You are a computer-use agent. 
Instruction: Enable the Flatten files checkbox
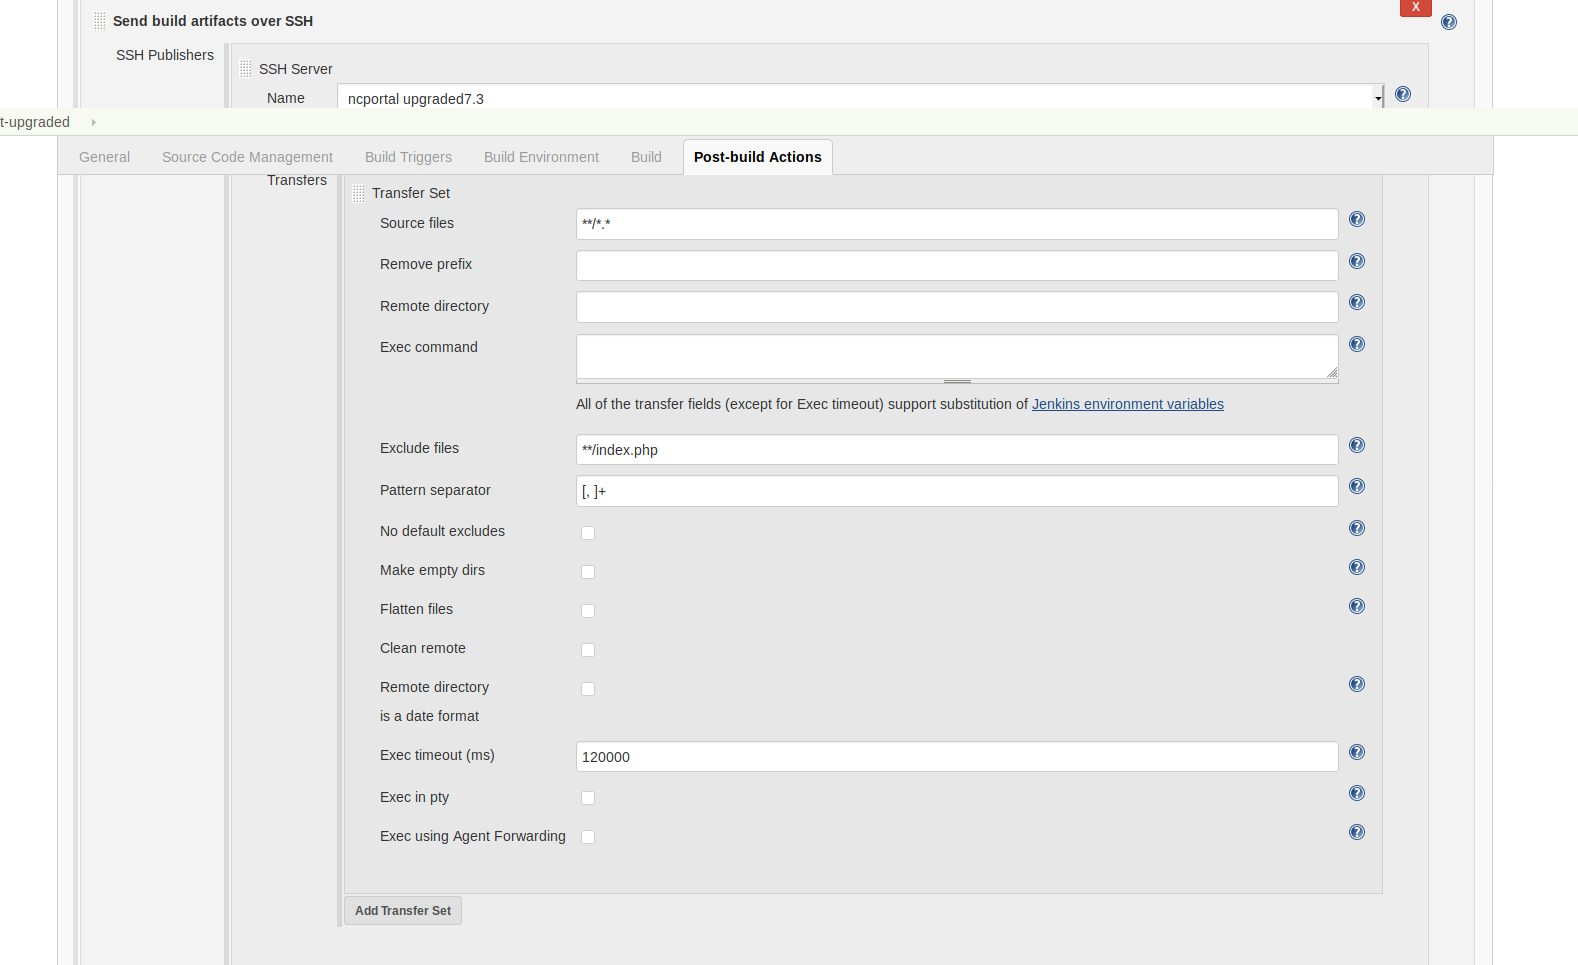pyautogui.click(x=588, y=611)
